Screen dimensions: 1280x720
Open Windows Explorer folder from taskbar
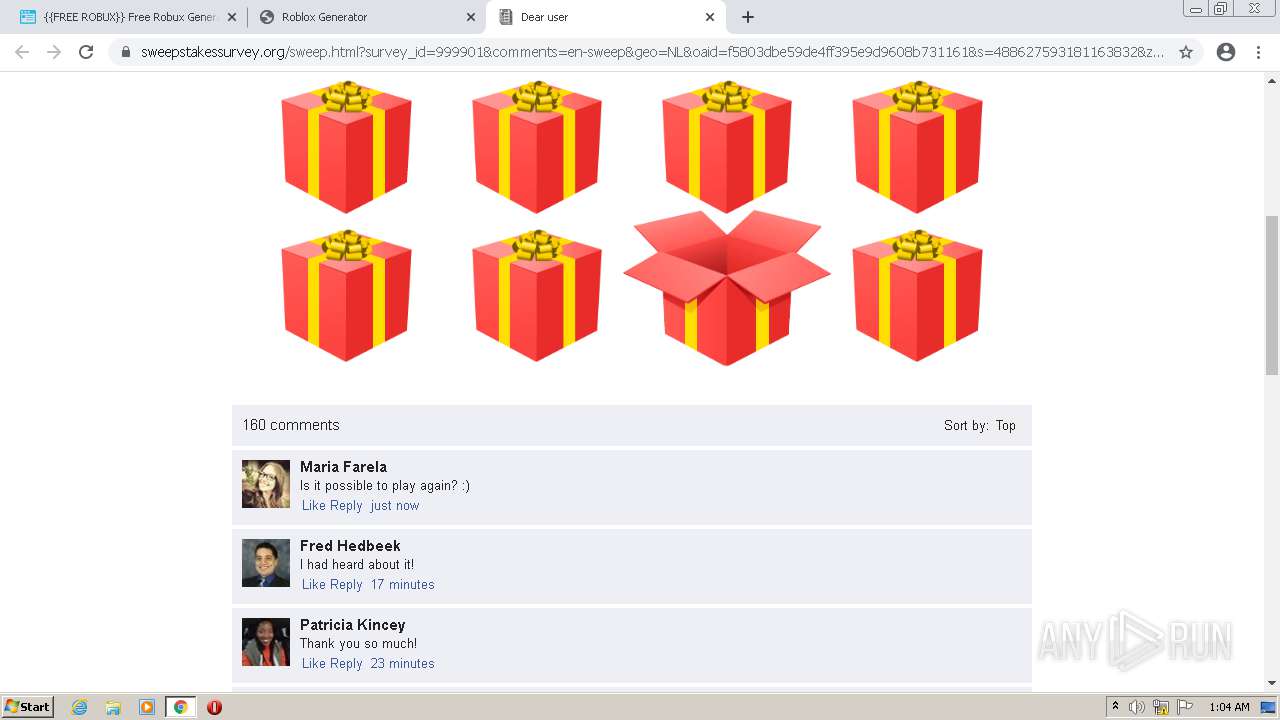pos(113,707)
